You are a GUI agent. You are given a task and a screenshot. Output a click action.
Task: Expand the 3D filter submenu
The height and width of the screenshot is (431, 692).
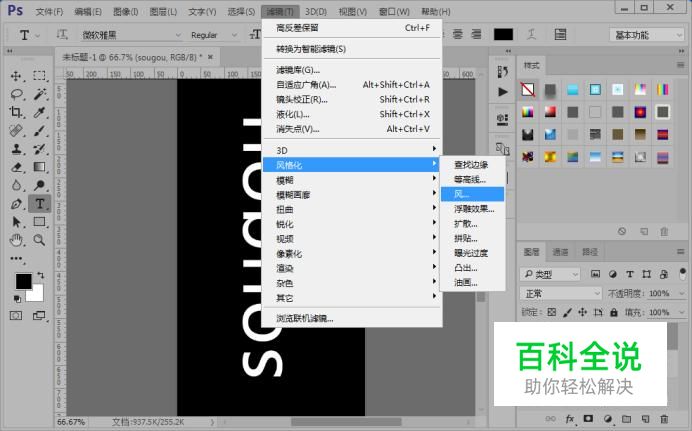(352, 150)
